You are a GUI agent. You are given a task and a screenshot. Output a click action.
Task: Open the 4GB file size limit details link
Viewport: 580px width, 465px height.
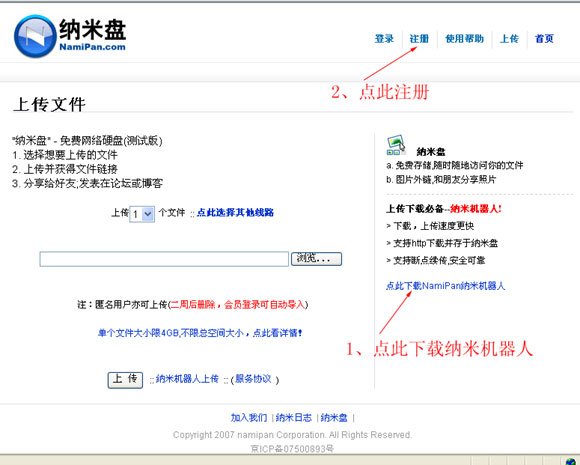click(x=200, y=333)
